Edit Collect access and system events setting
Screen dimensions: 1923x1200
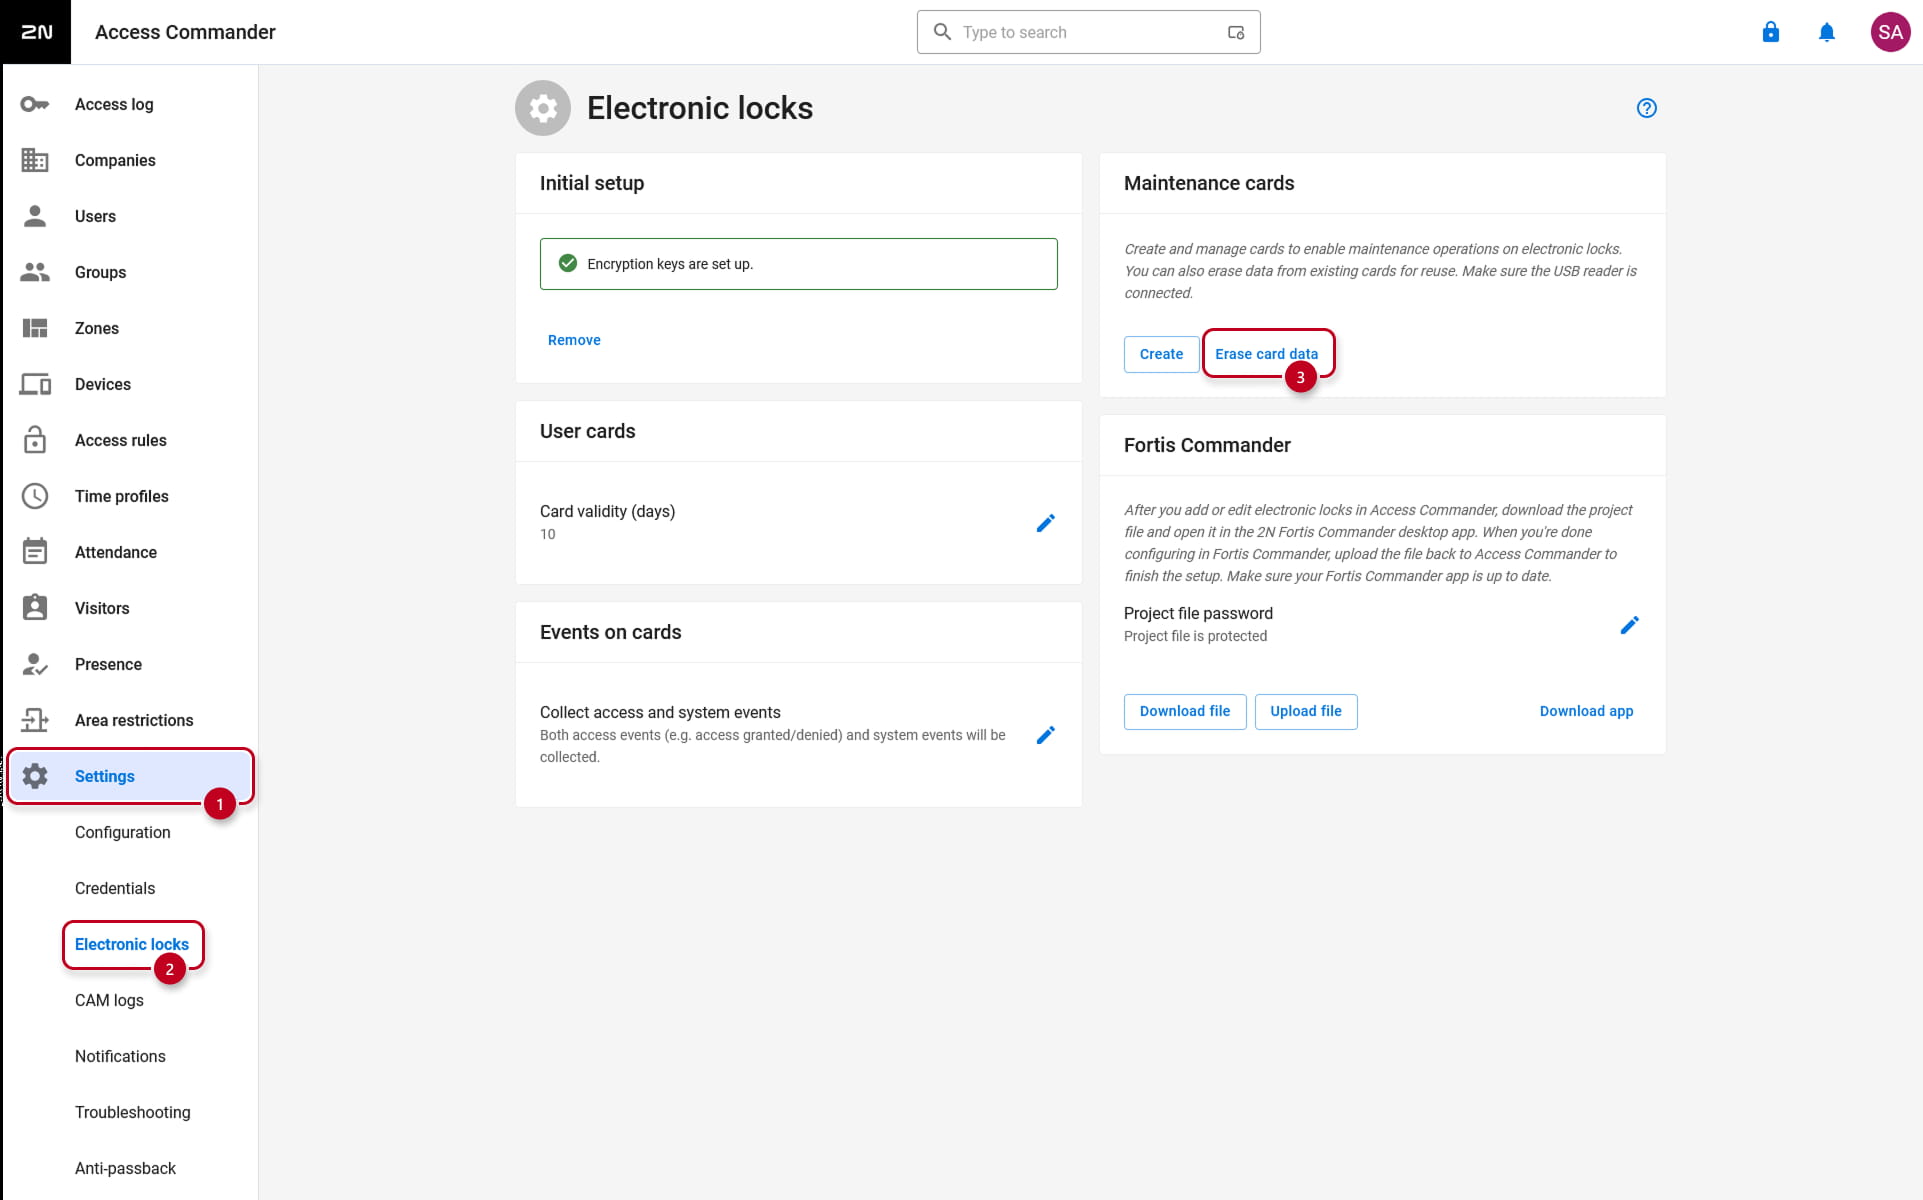[x=1046, y=735]
